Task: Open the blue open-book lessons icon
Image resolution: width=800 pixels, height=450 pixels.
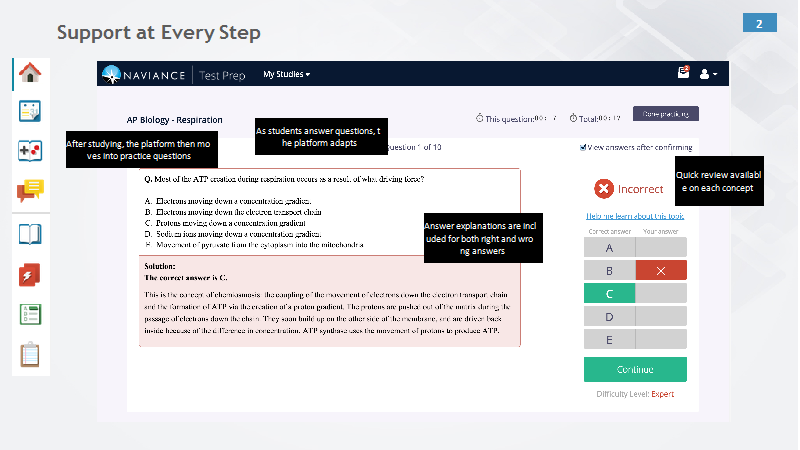Action: coord(30,234)
